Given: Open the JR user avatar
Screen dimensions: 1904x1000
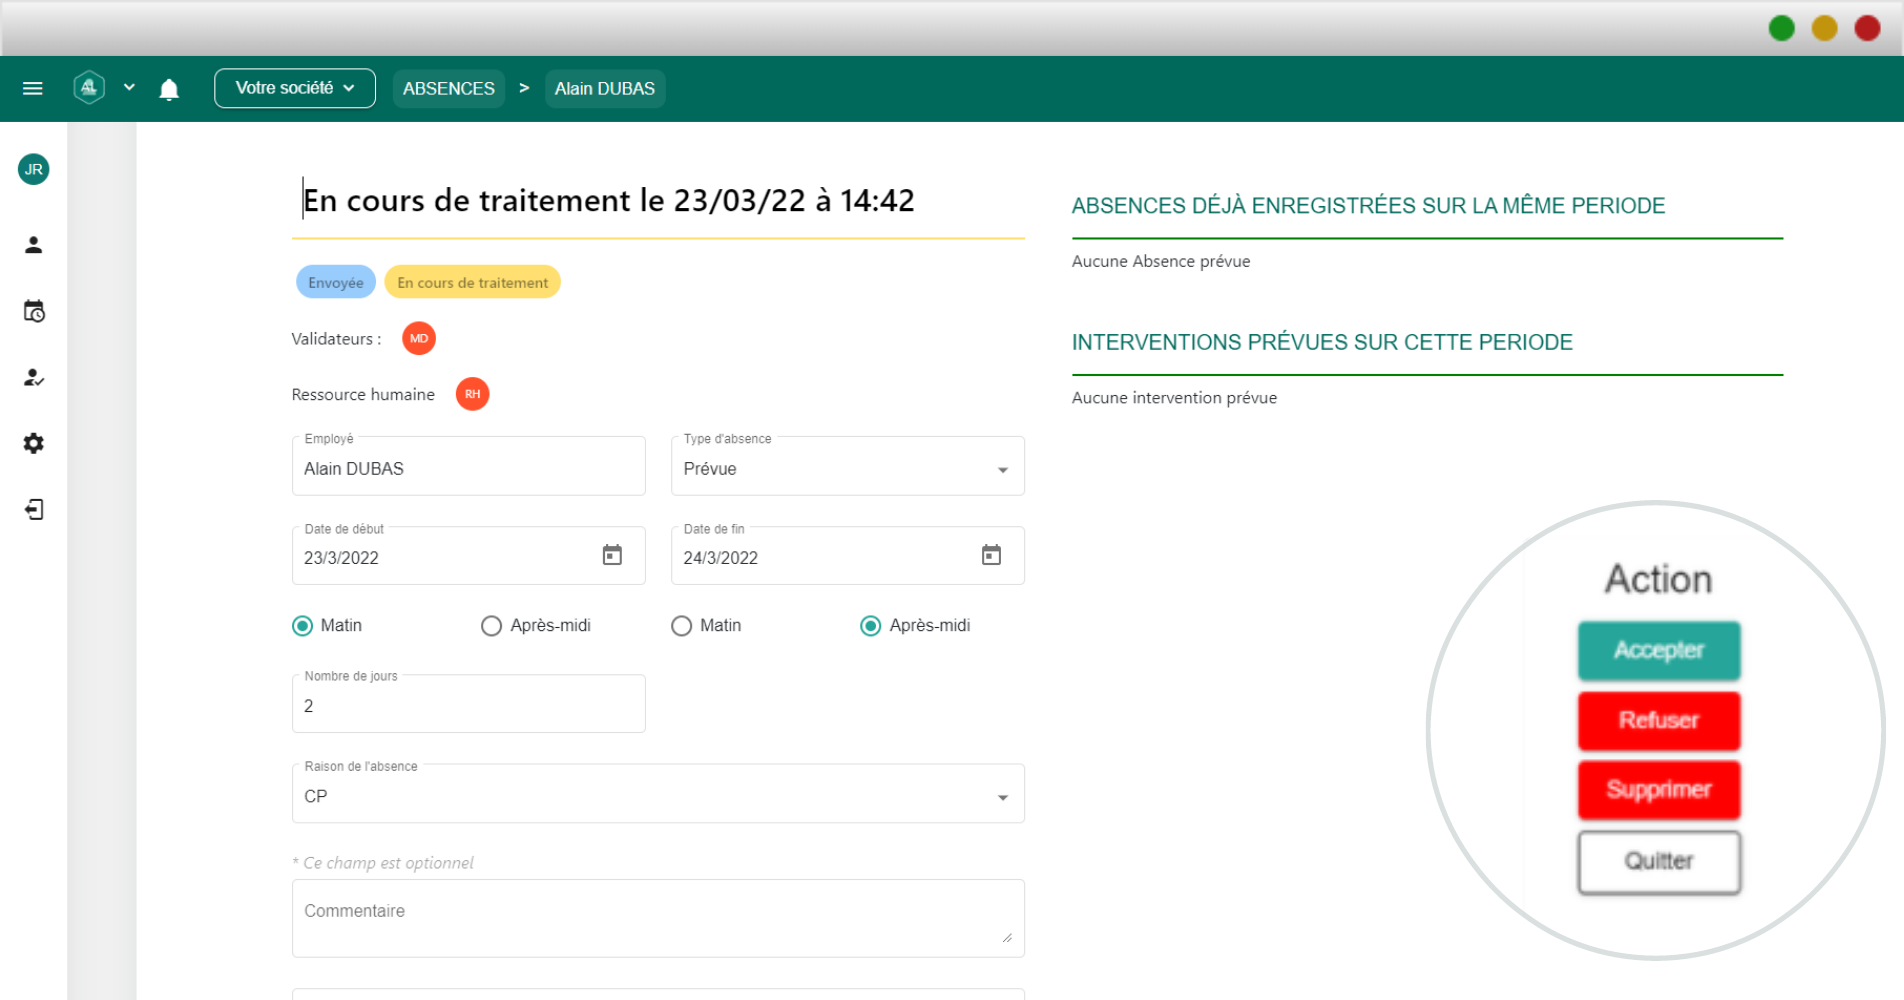Looking at the screenshot, I should tap(33, 169).
